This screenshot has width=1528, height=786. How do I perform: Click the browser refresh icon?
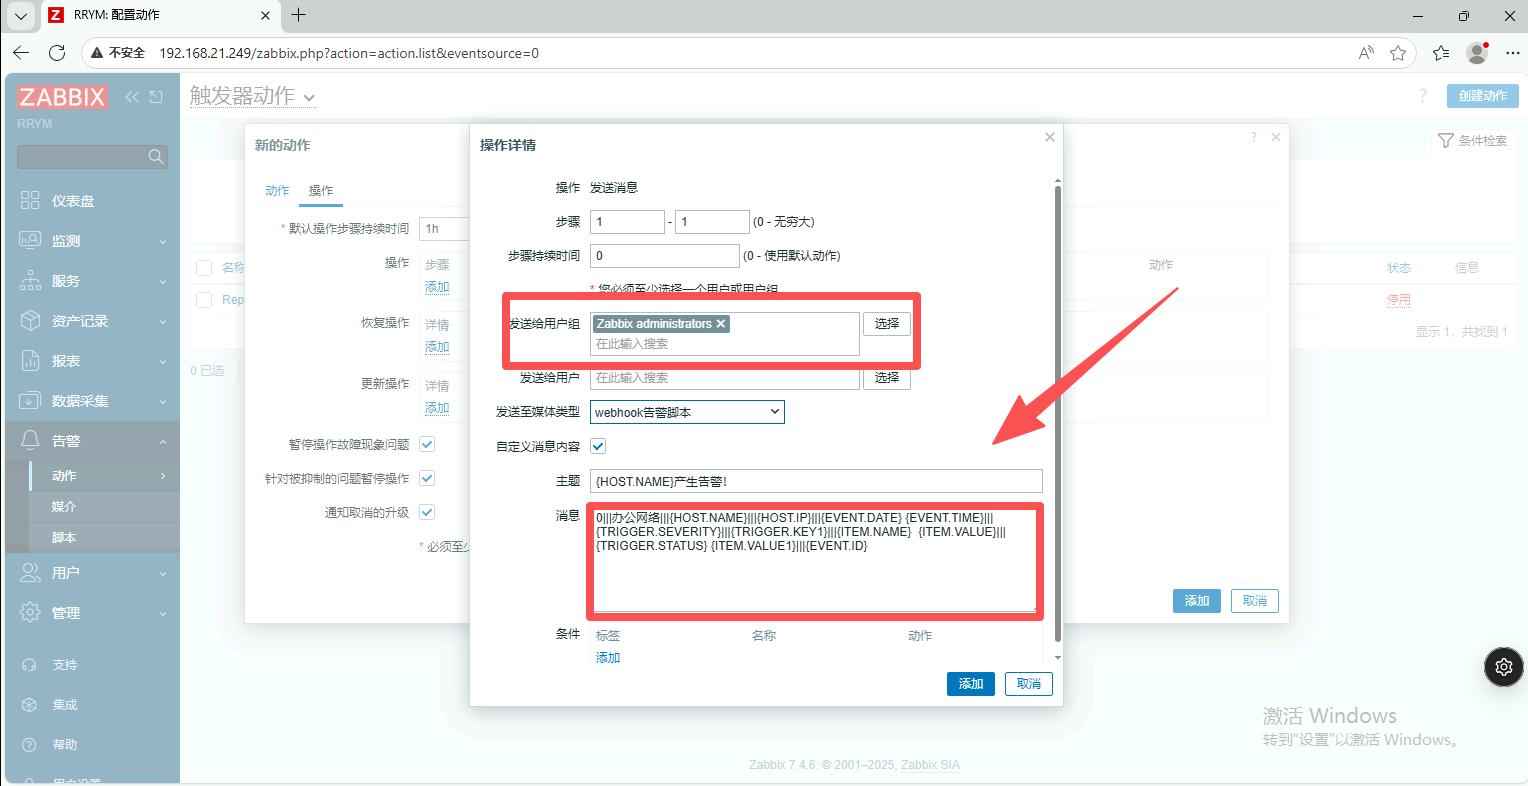(x=57, y=53)
